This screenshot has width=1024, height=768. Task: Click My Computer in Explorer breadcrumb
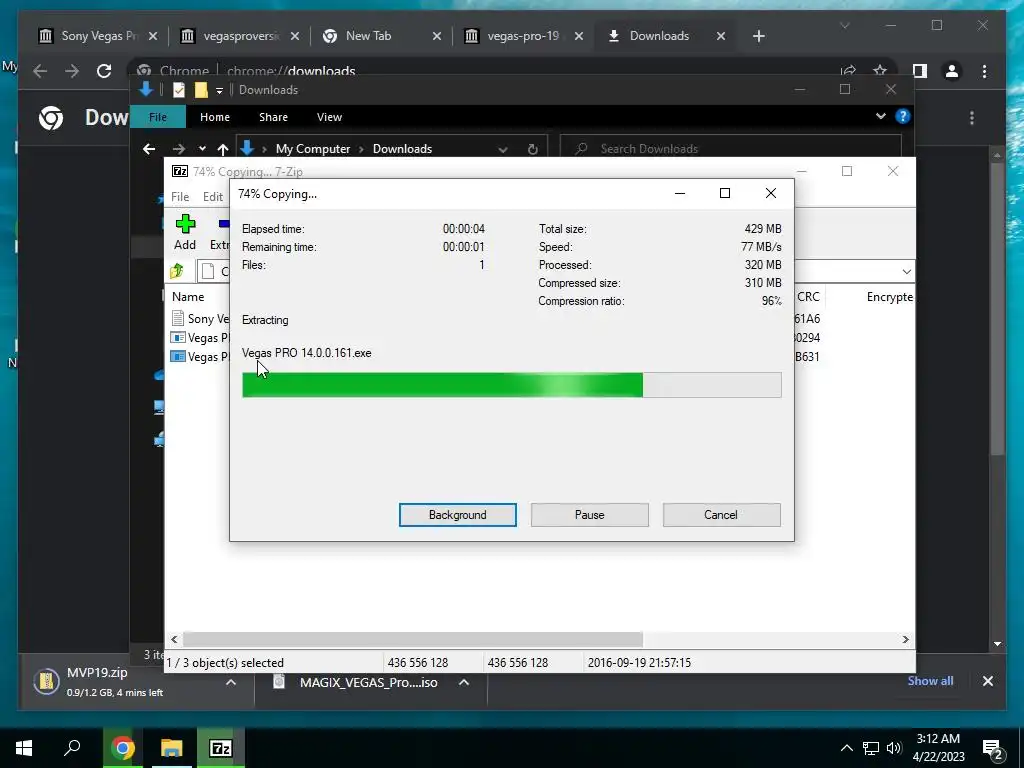tap(313, 149)
